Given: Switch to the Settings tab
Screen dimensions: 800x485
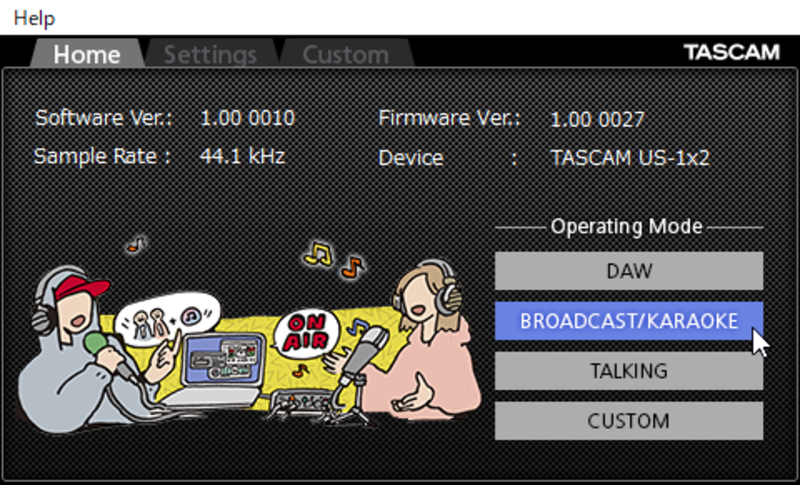Looking at the screenshot, I should [x=211, y=54].
